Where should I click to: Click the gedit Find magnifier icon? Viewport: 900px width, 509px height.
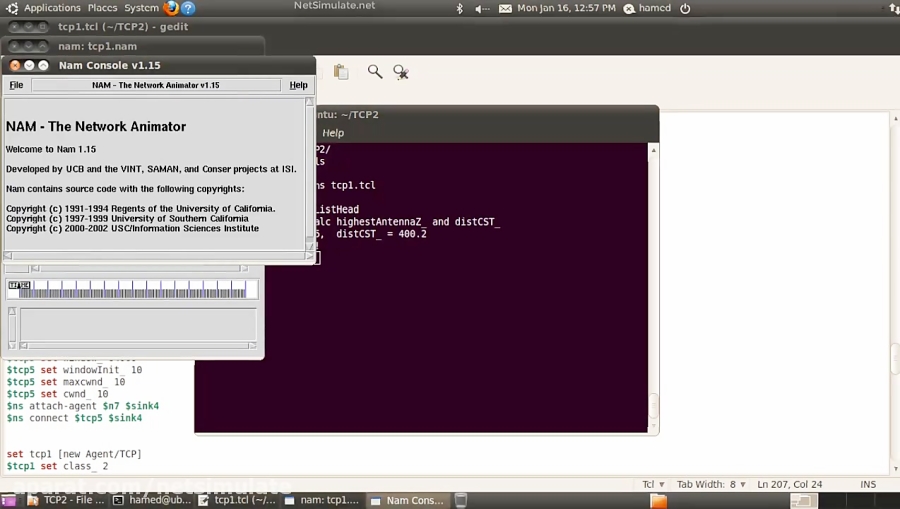pos(374,72)
